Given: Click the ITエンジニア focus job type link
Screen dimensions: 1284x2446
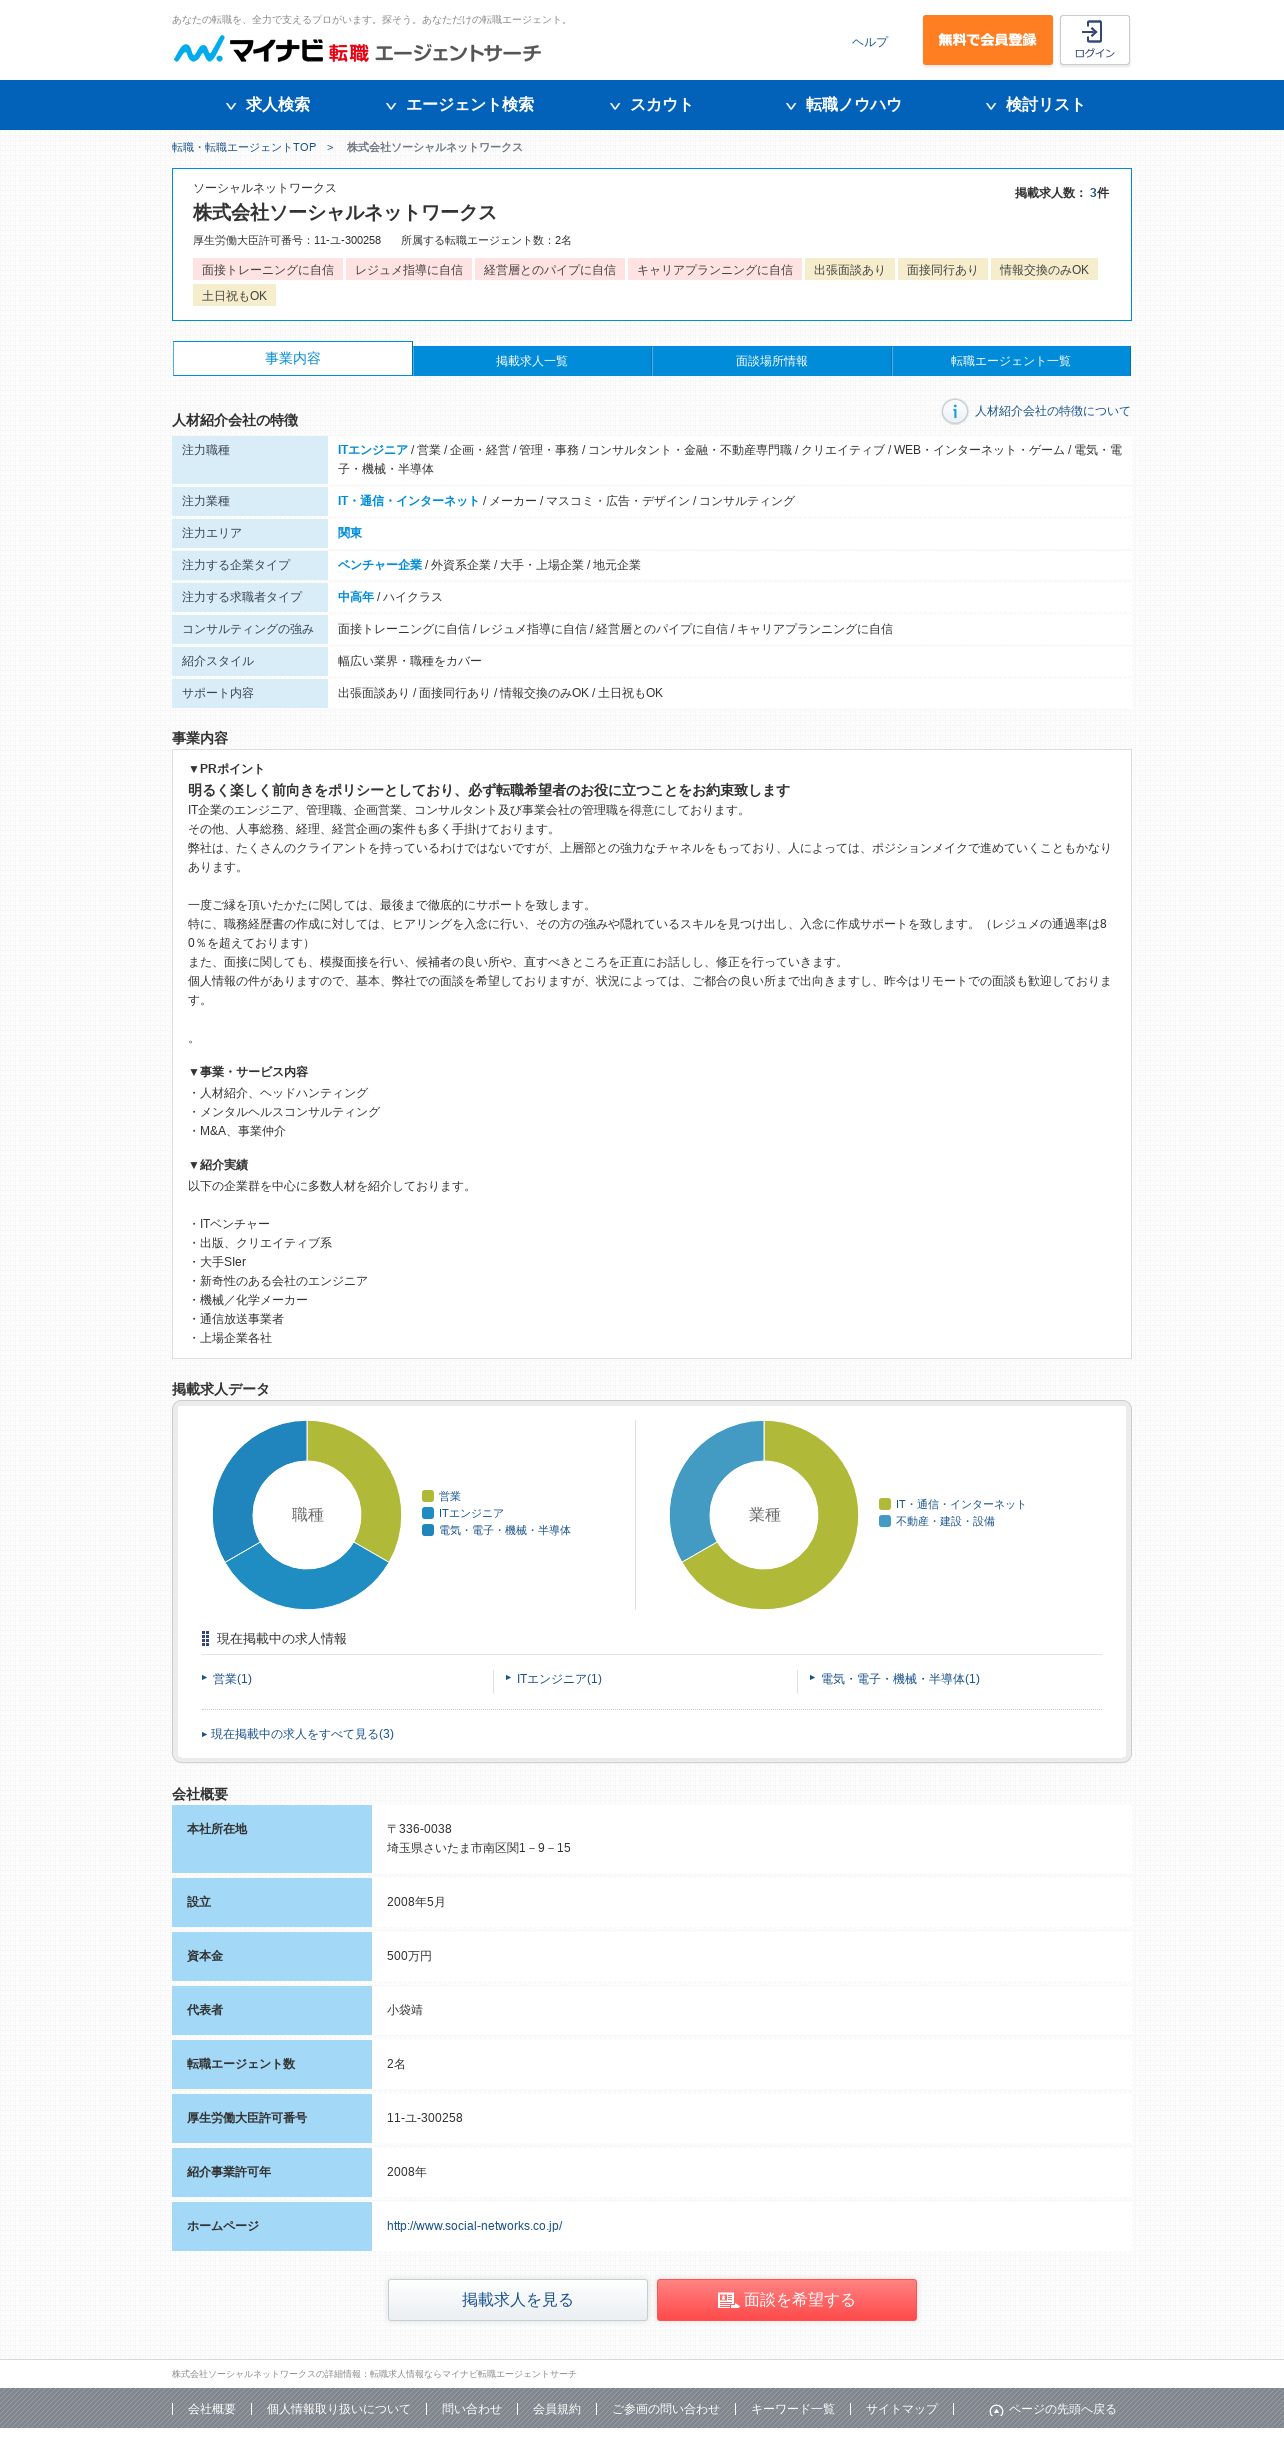Looking at the screenshot, I should [373, 450].
